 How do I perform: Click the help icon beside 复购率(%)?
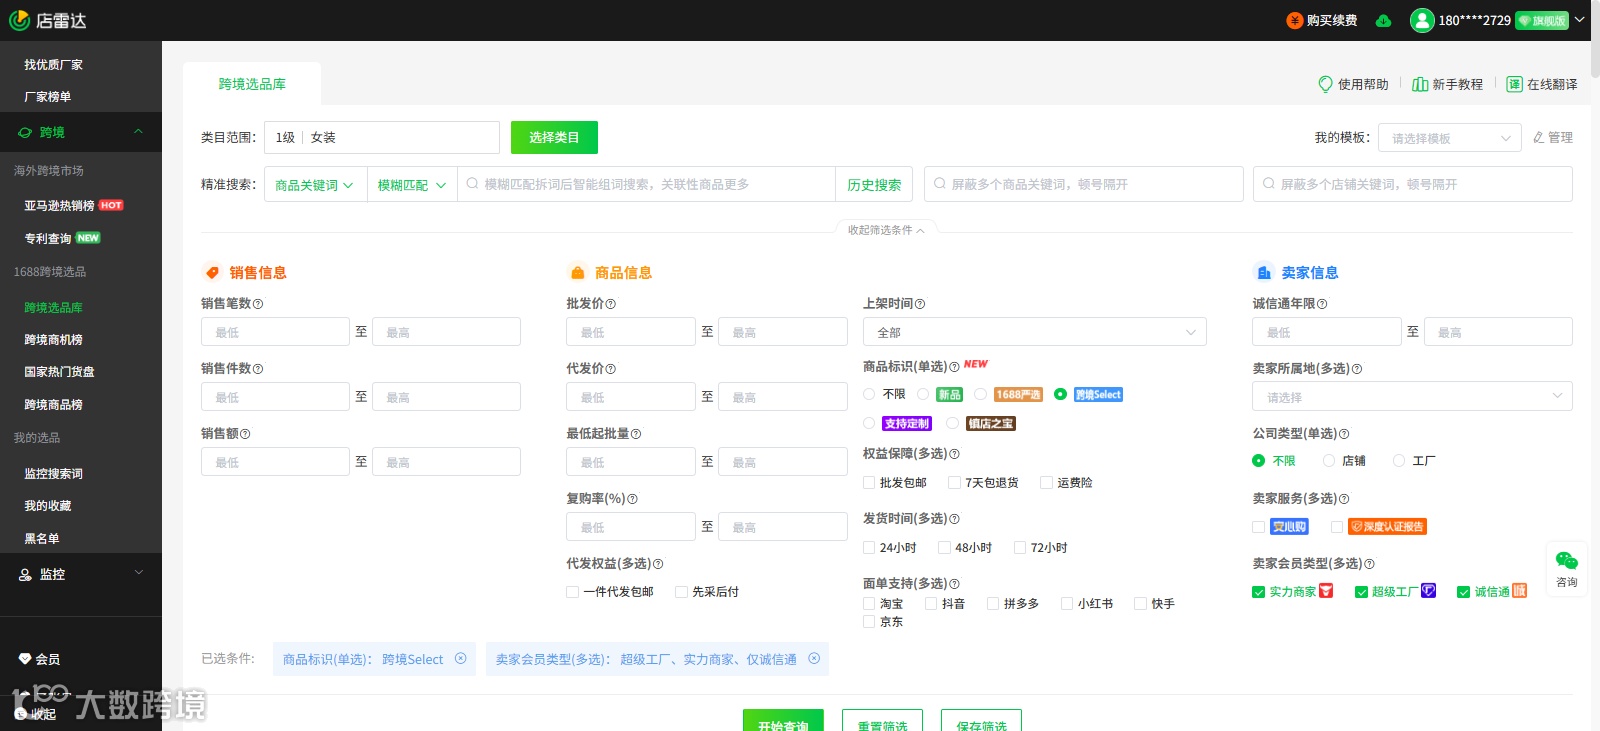[632, 499]
